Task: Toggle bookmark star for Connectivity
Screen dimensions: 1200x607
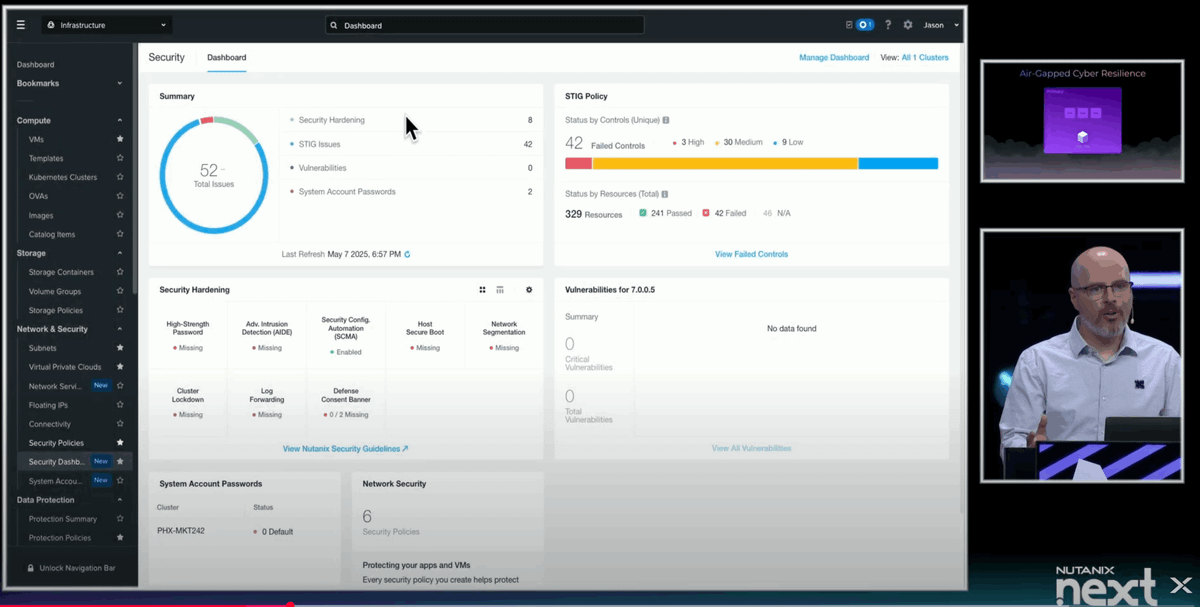Action: point(120,424)
